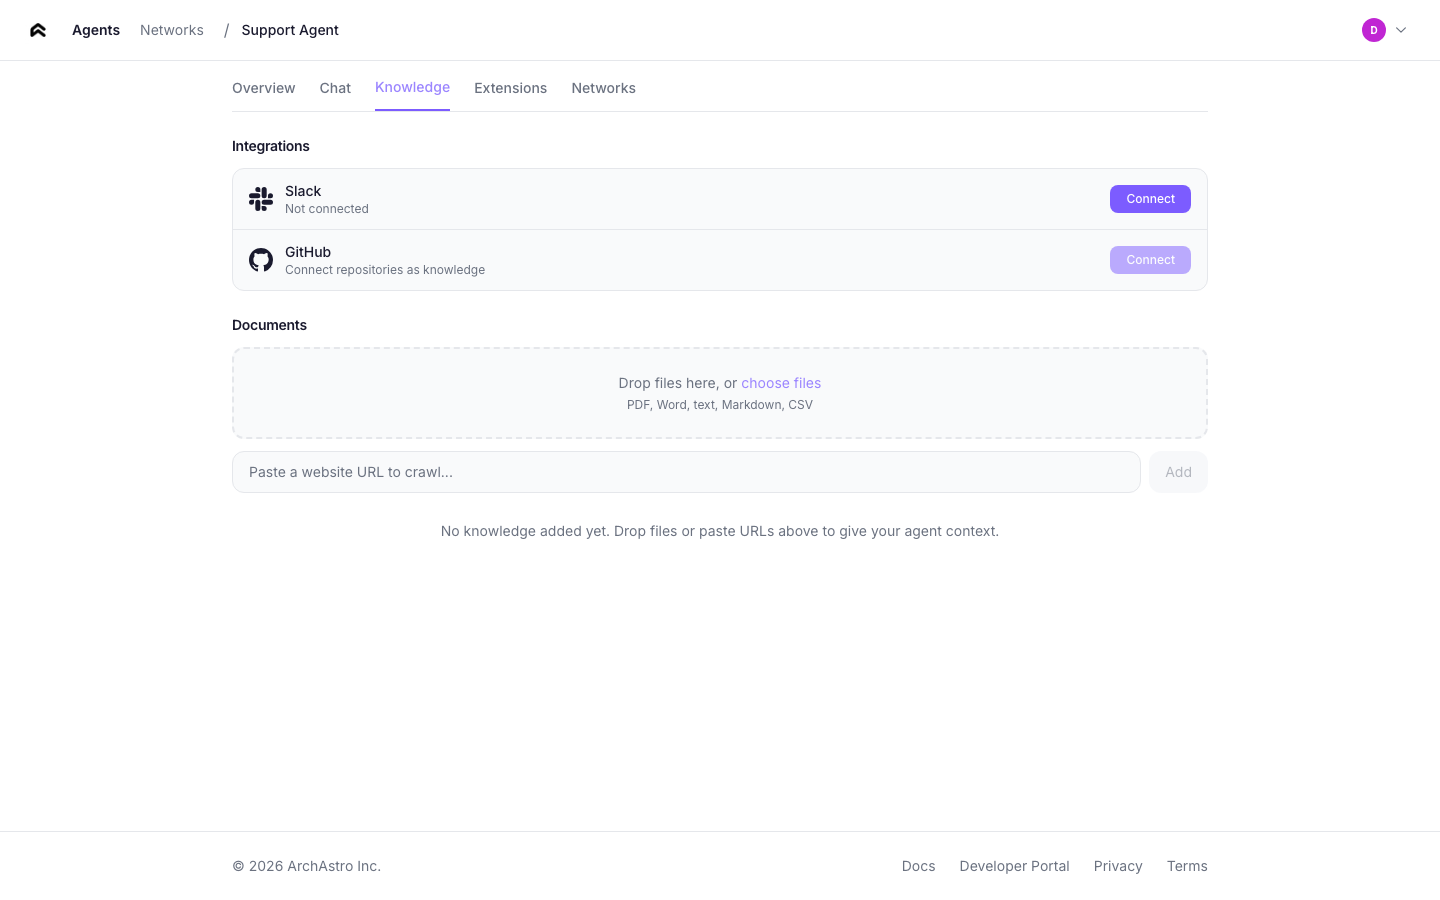Expand the account dropdown chevron
The height and width of the screenshot is (900, 1440).
click(1401, 30)
